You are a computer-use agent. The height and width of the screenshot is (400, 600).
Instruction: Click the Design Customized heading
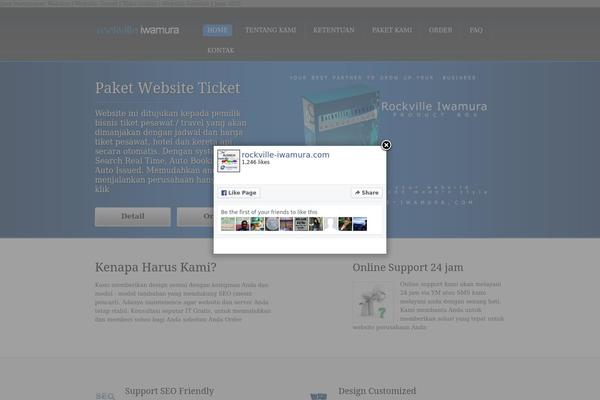[377, 391]
